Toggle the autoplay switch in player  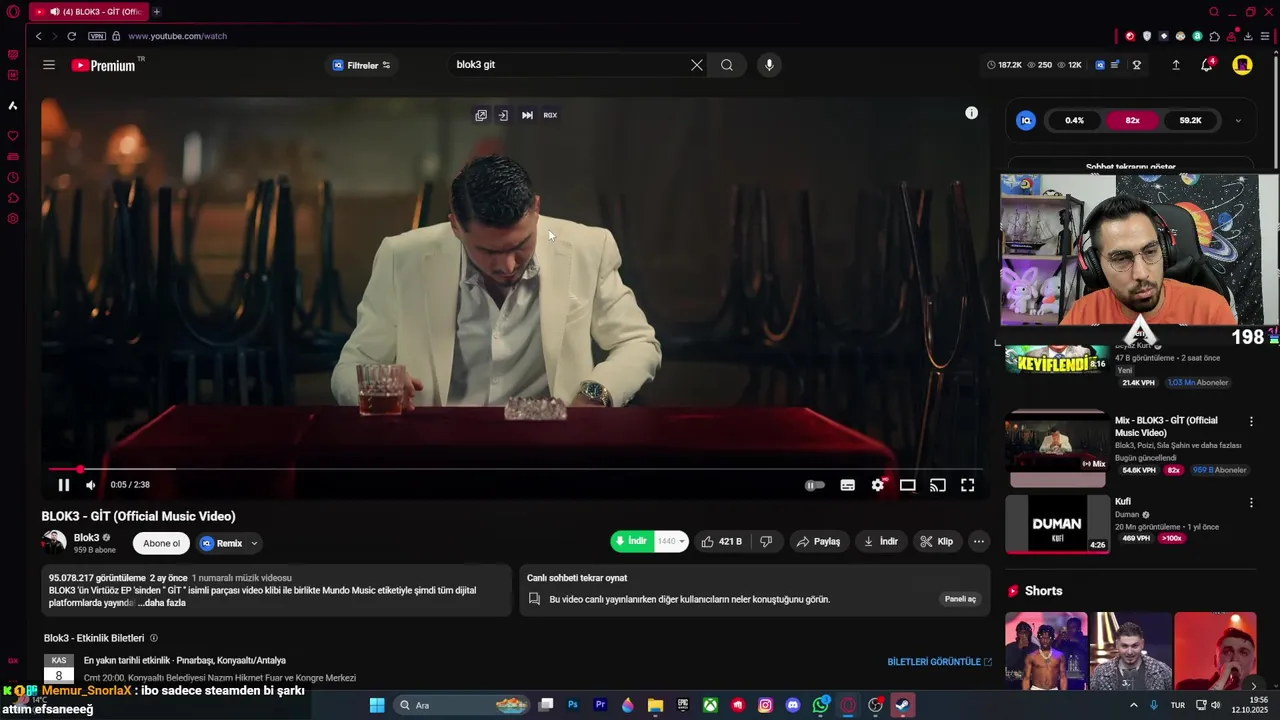pyautogui.click(x=815, y=485)
